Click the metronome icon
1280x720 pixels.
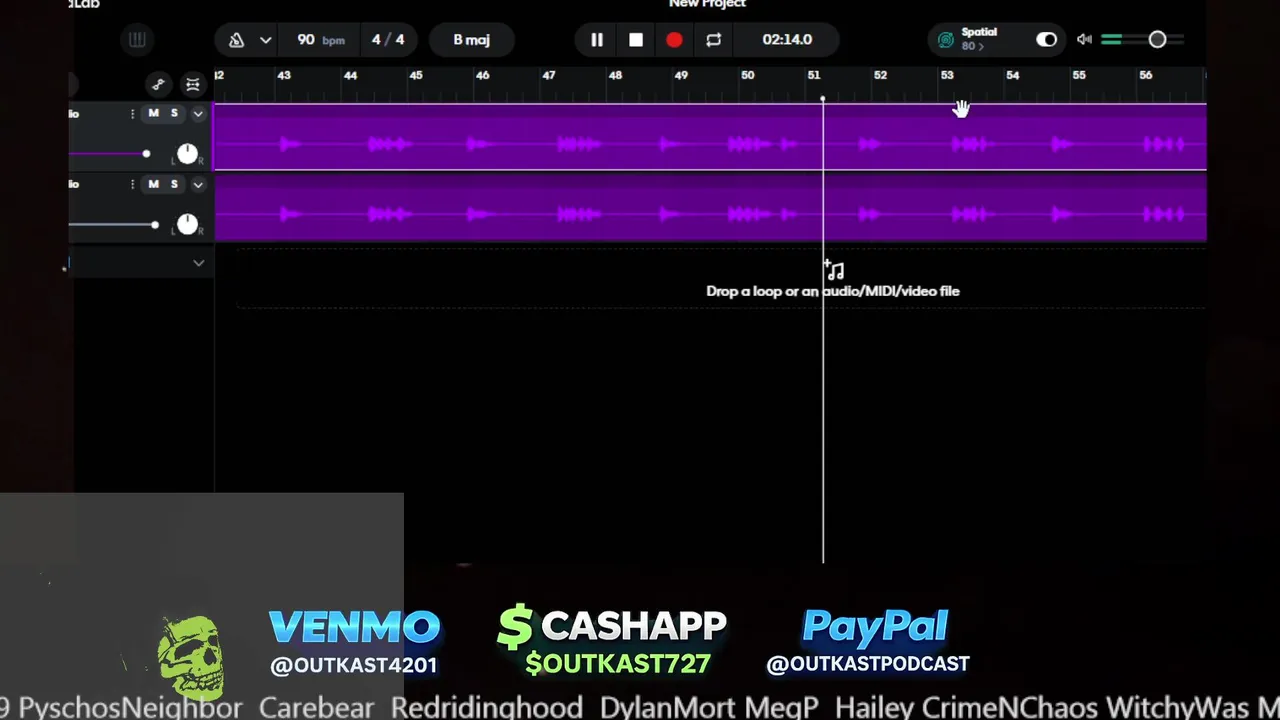(x=237, y=40)
